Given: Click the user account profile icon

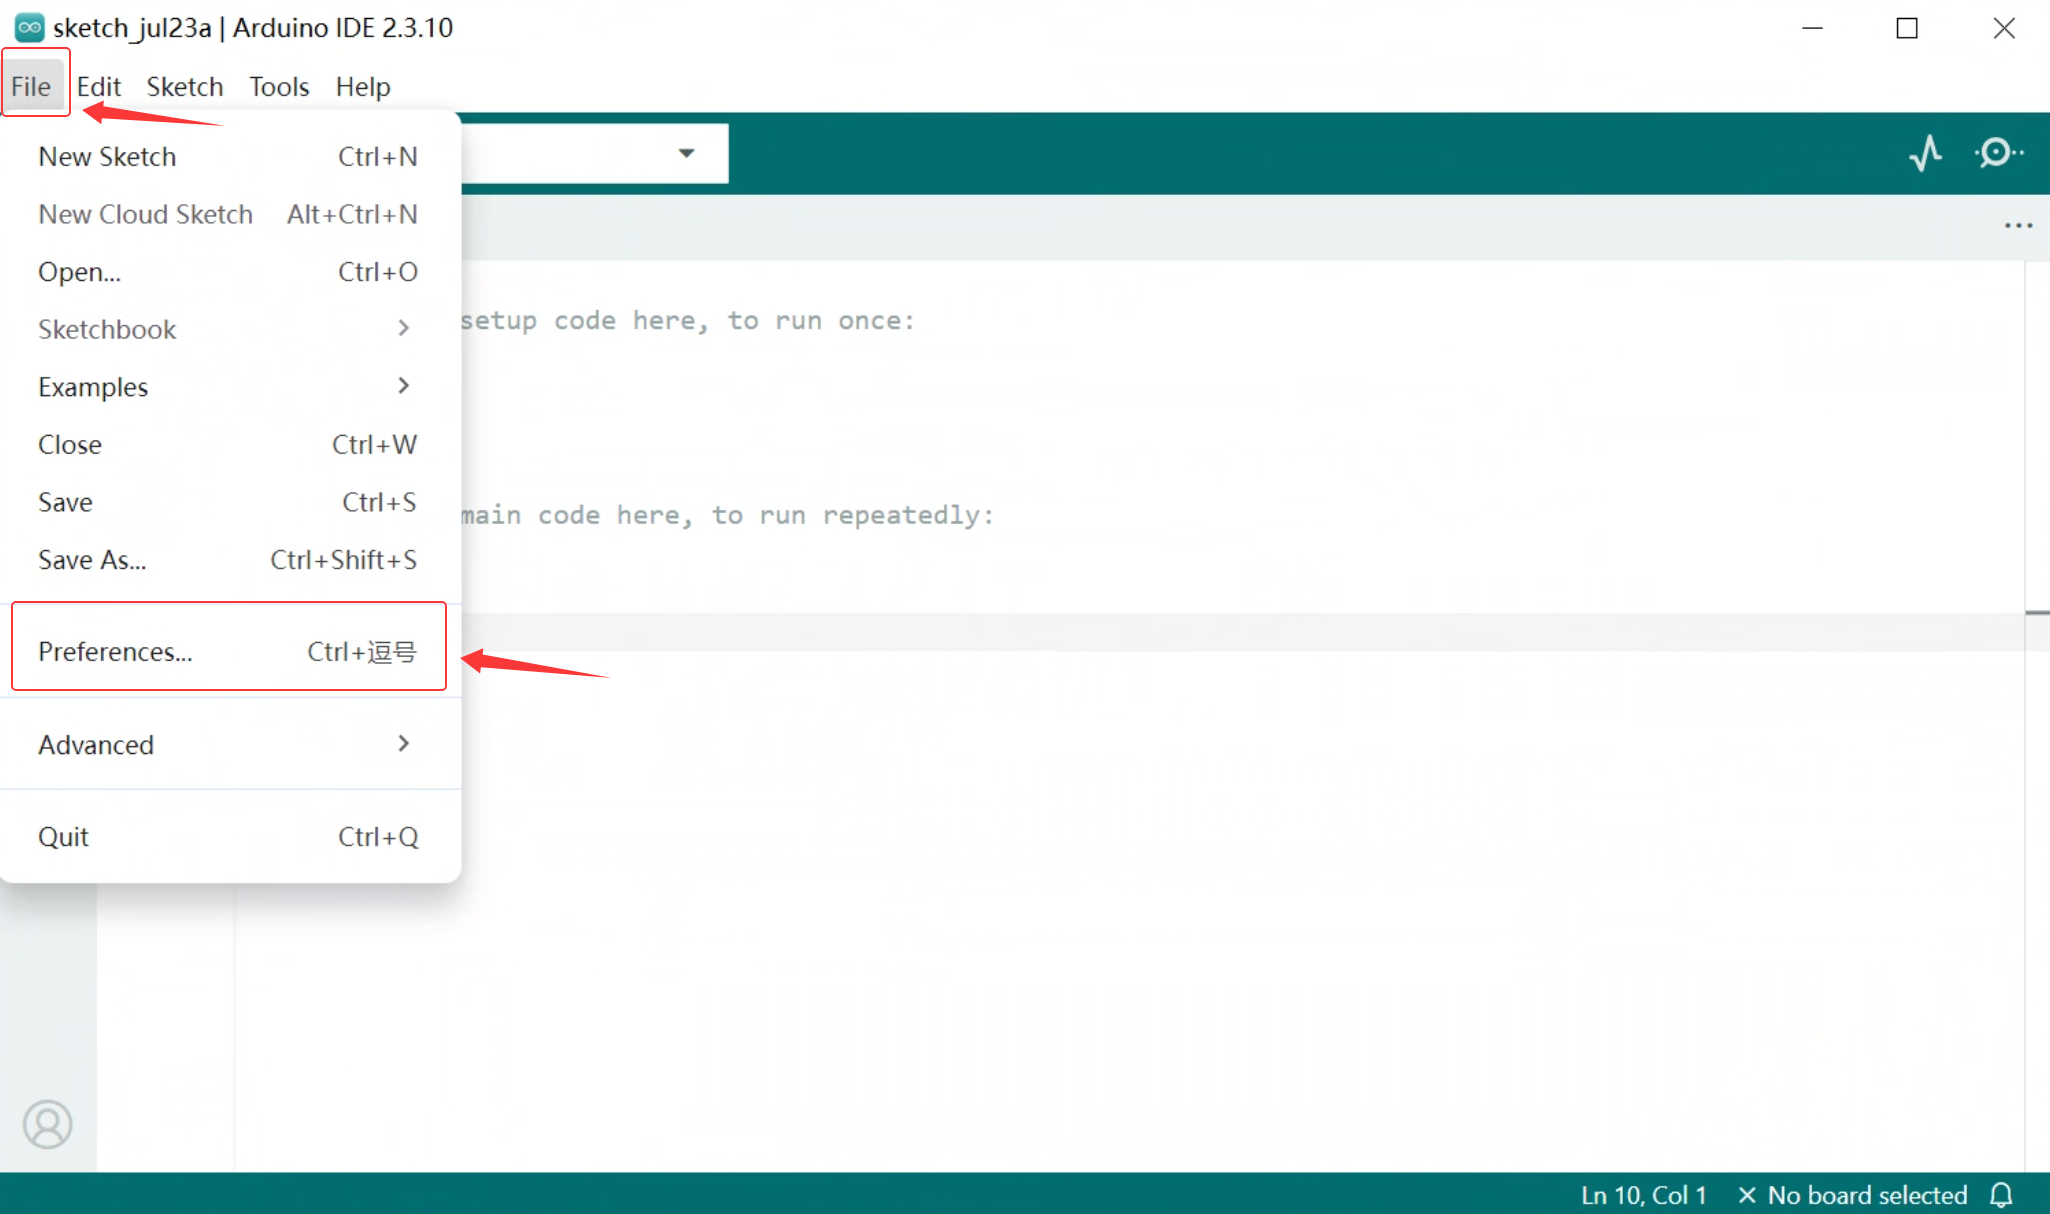Looking at the screenshot, I should click(x=47, y=1124).
